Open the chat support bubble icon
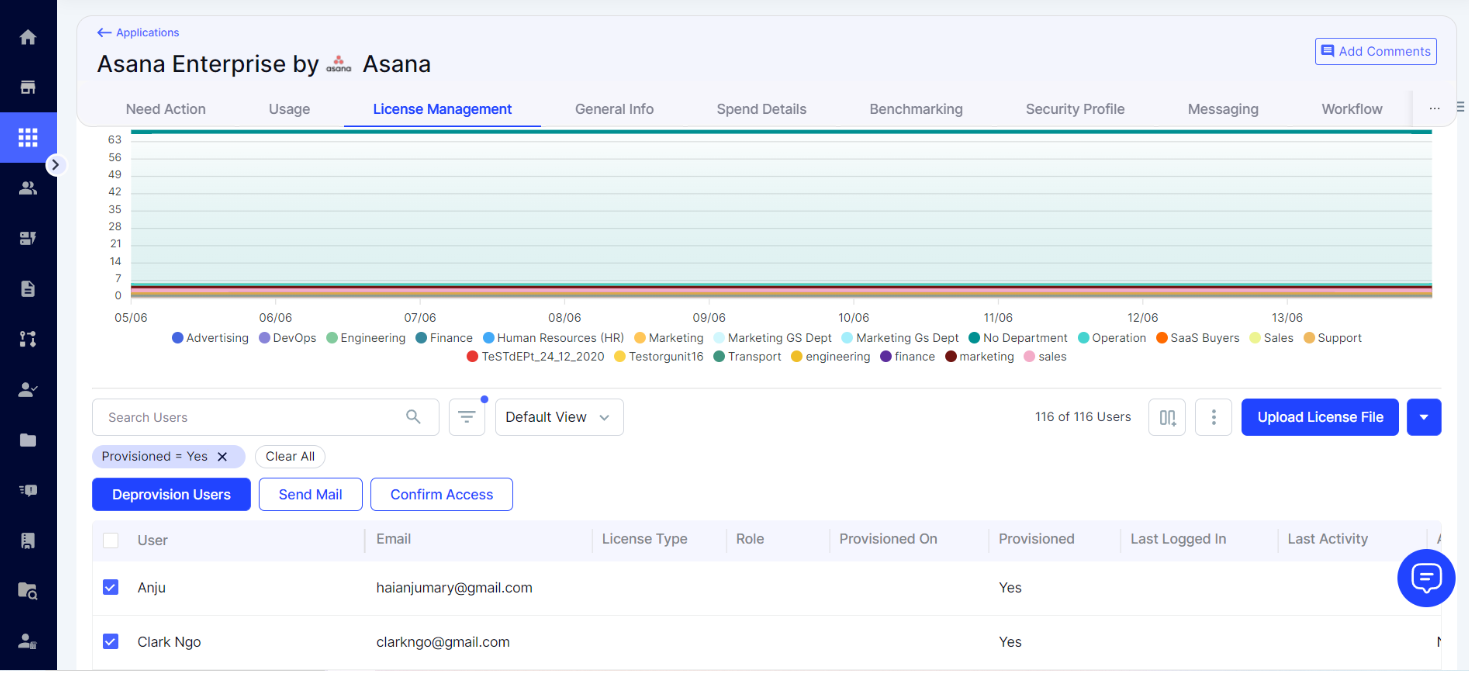The image size is (1469, 673). pyautogui.click(x=1425, y=578)
